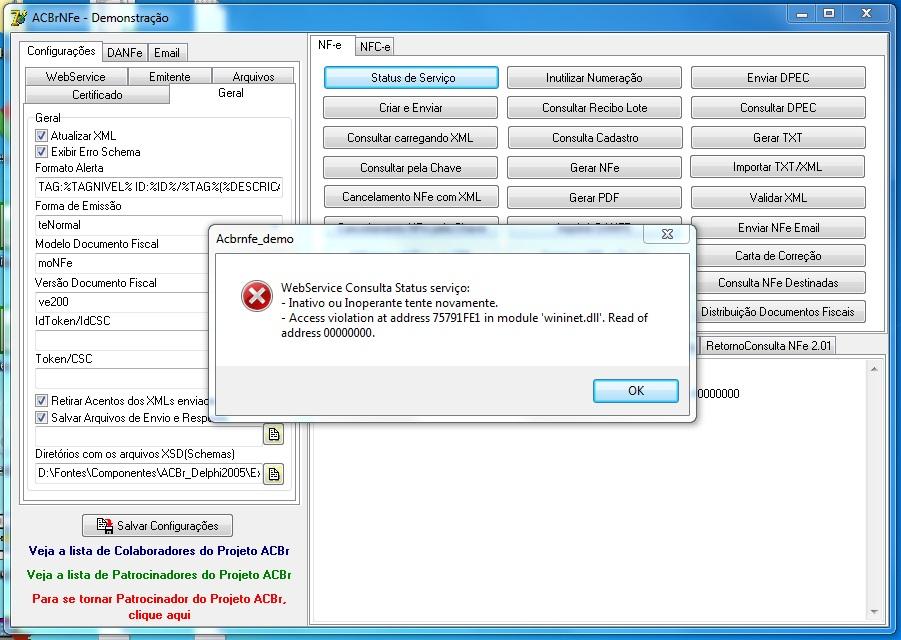
Task: Toggle Salvar Arquivos de Envio checkbox
Action: coord(41,417)
